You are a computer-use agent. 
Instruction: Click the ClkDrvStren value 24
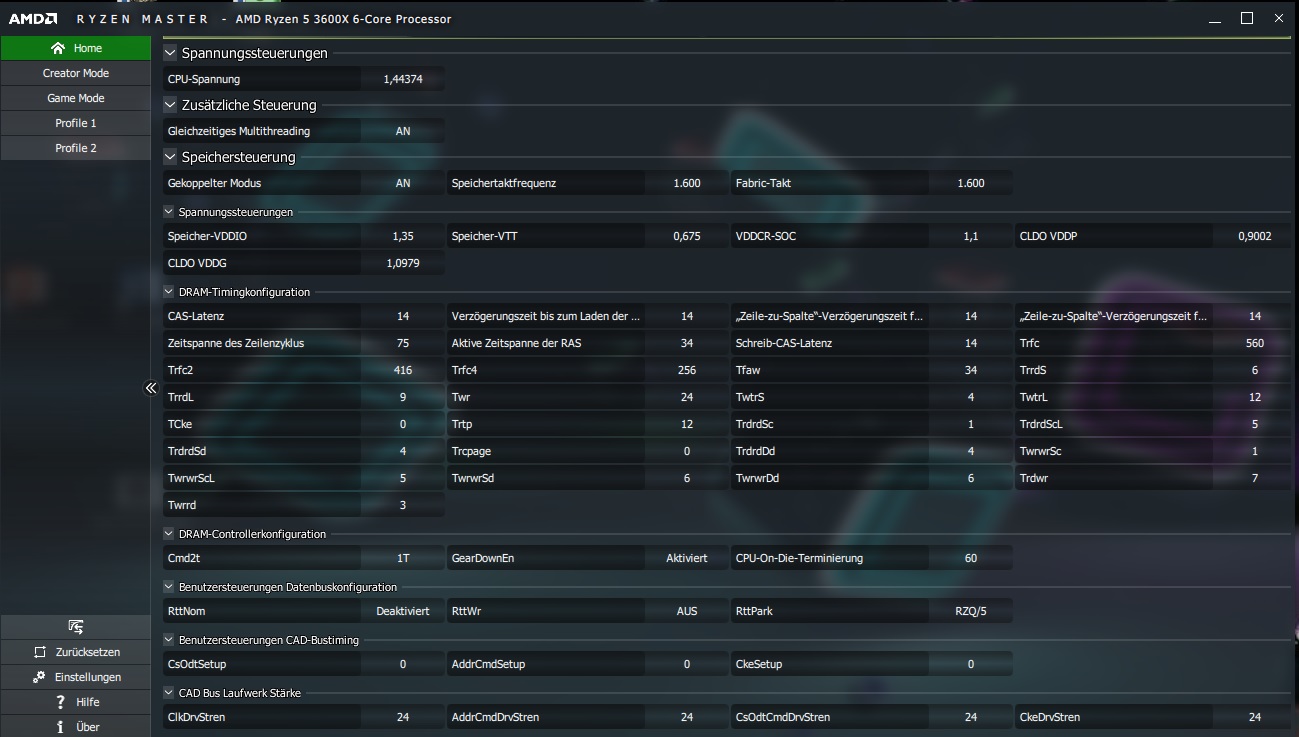(403, 717)
